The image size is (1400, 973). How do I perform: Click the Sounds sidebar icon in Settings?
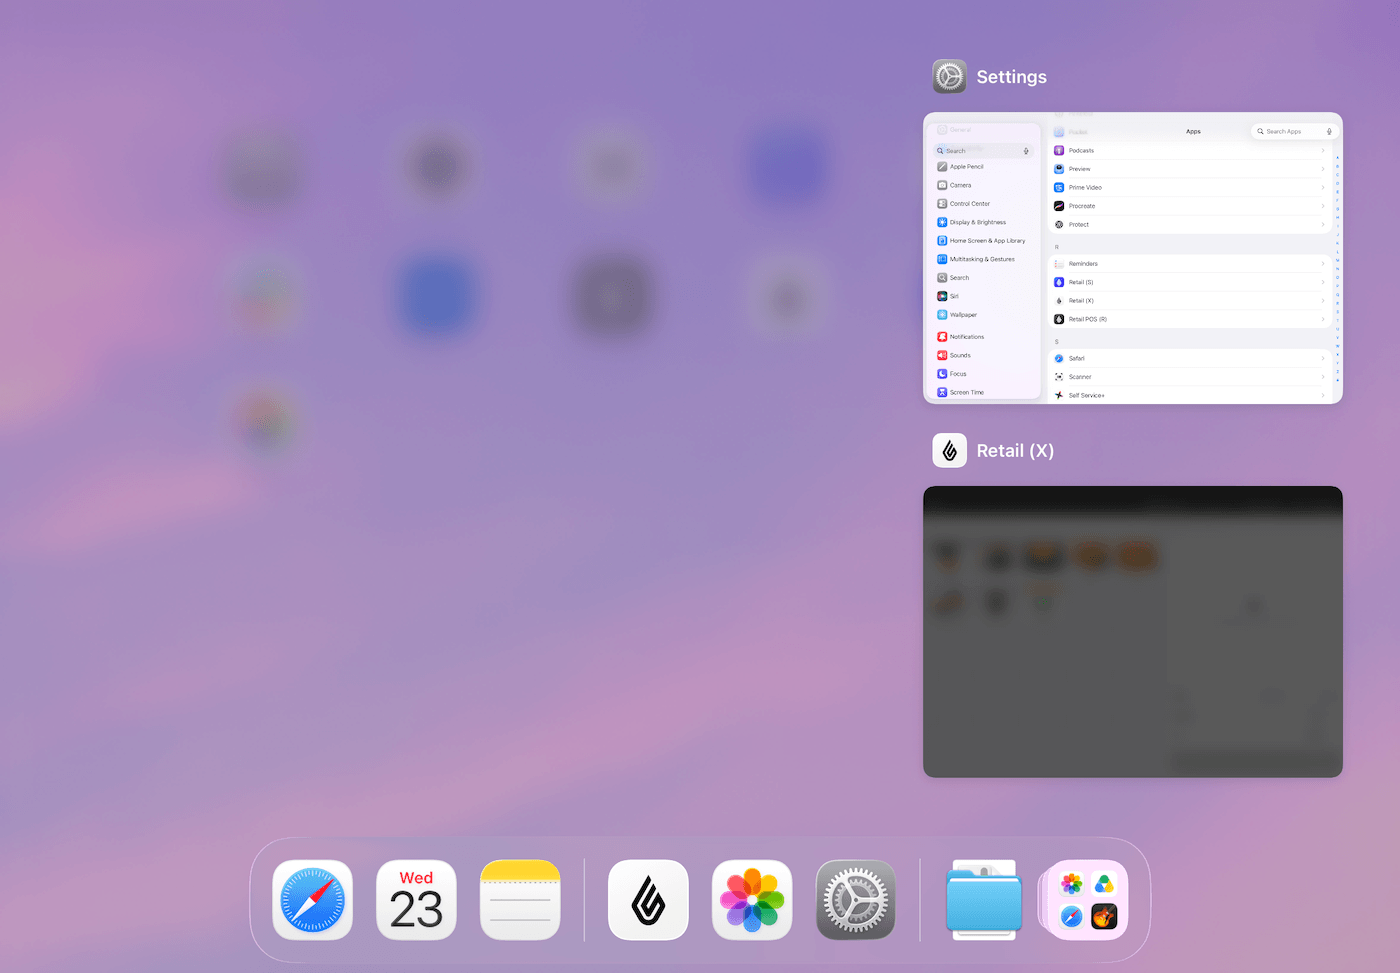tap(942, 355)
